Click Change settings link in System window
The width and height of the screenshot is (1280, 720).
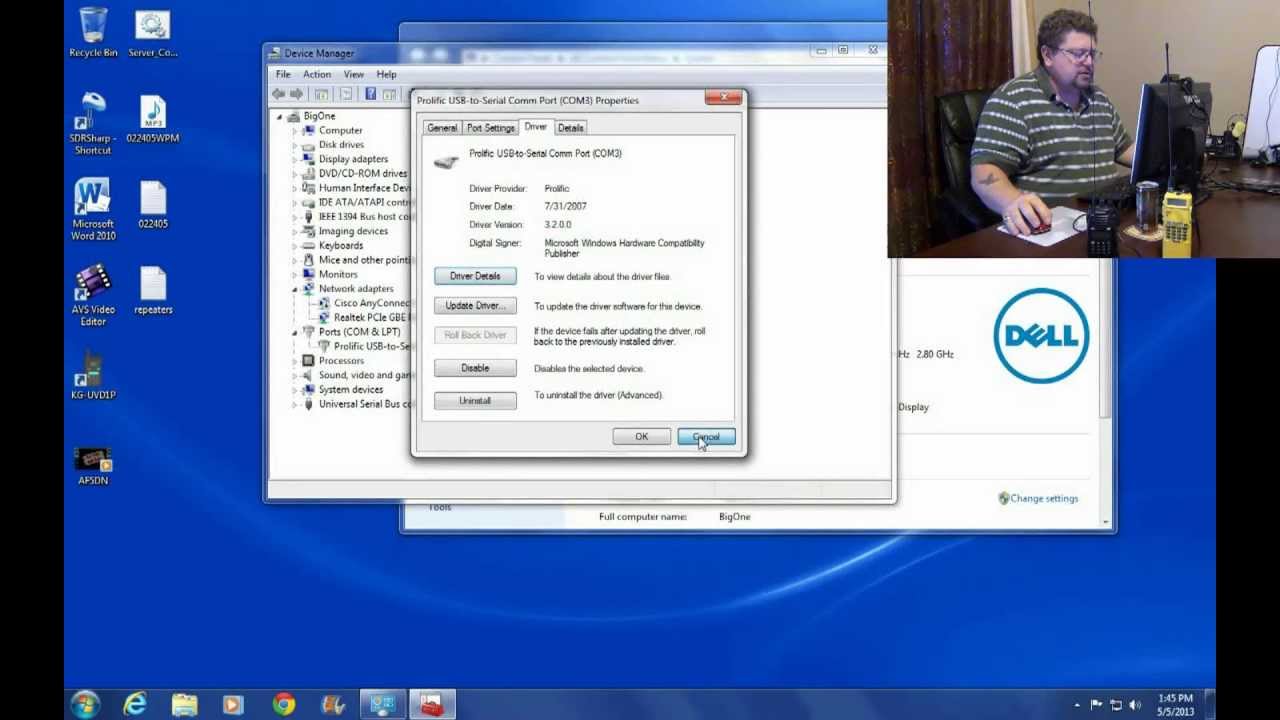[x=1044, y=498]
